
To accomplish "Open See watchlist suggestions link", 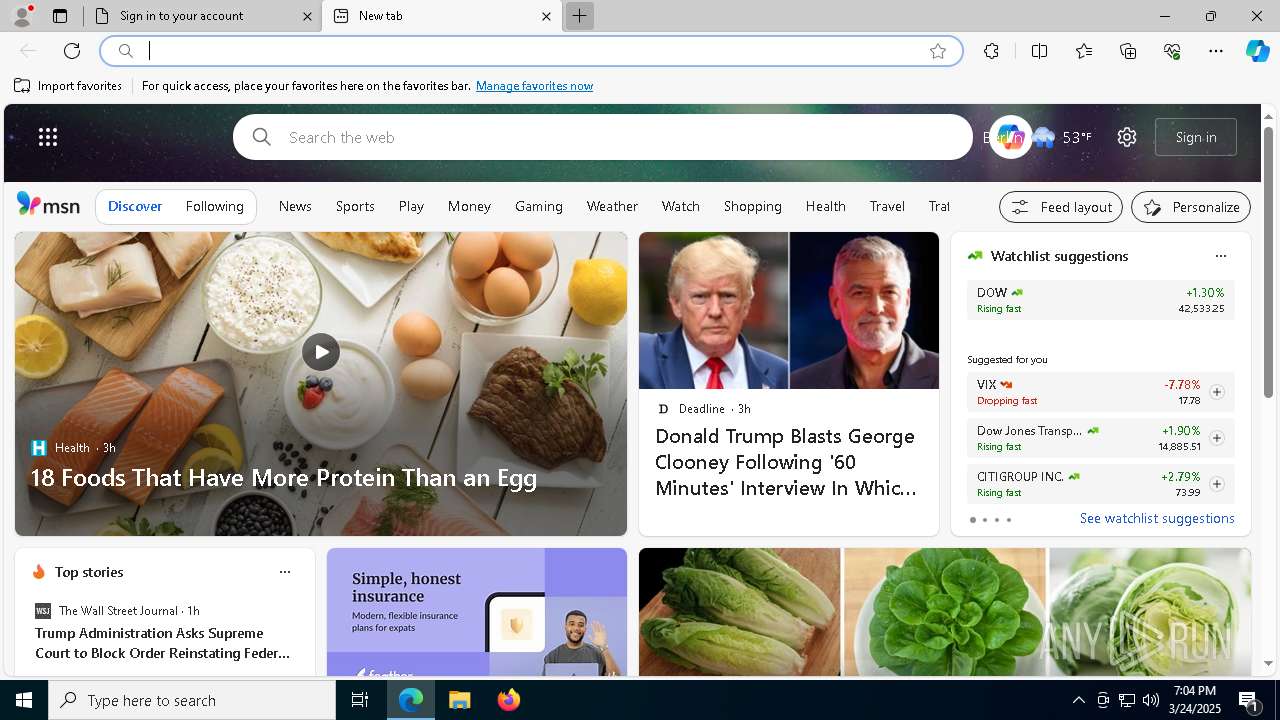I will (1157, 518).
